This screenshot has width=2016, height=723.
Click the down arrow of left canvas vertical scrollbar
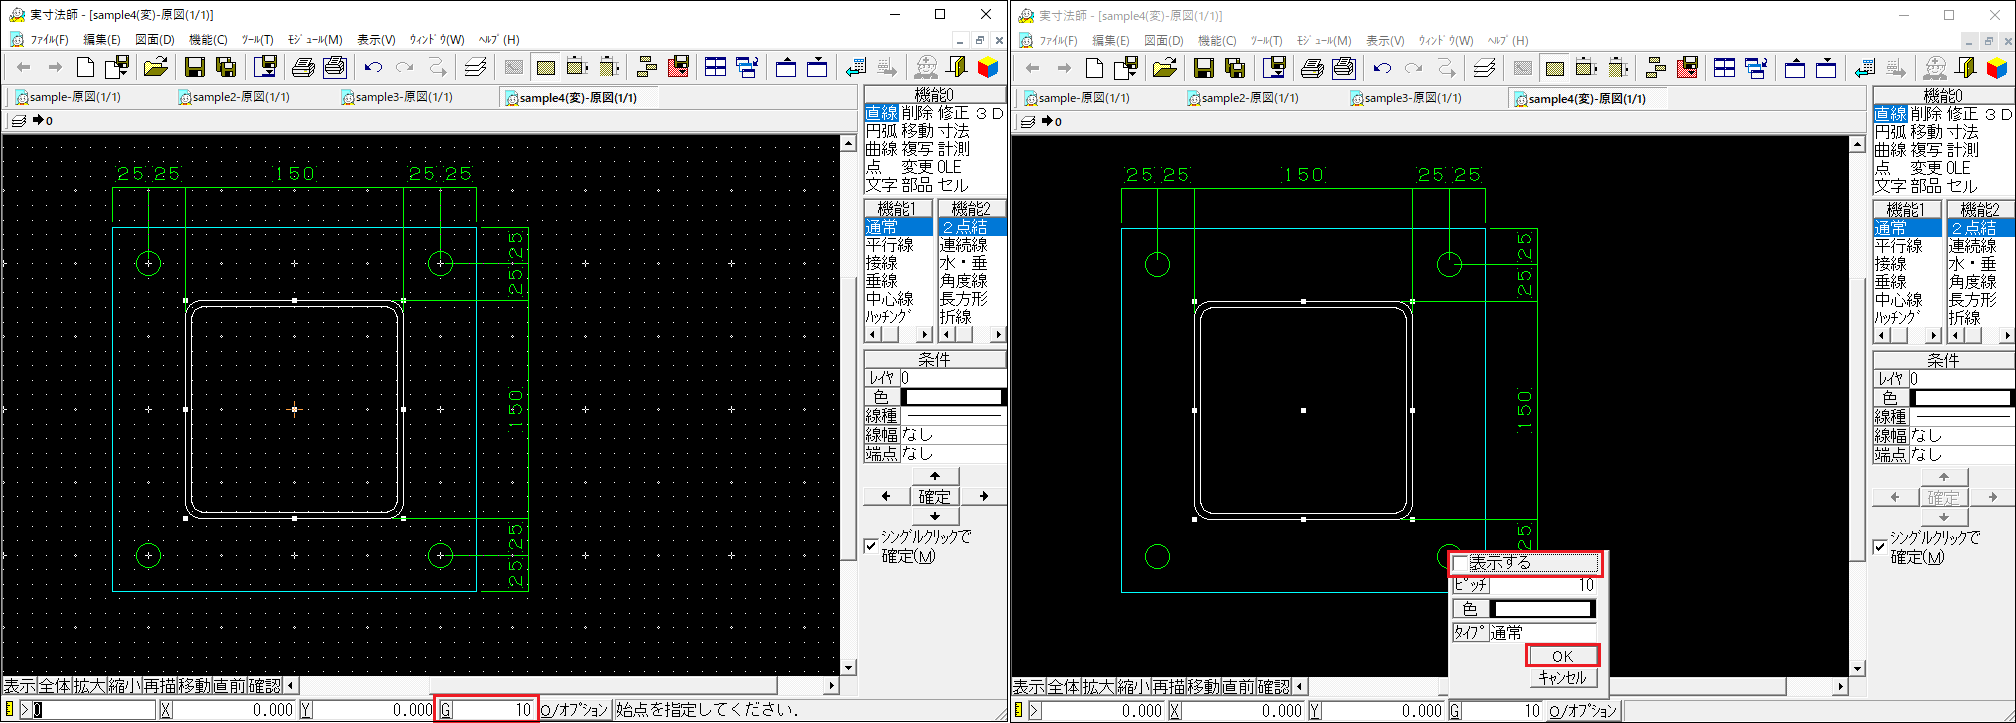click(x=848, y=668)
